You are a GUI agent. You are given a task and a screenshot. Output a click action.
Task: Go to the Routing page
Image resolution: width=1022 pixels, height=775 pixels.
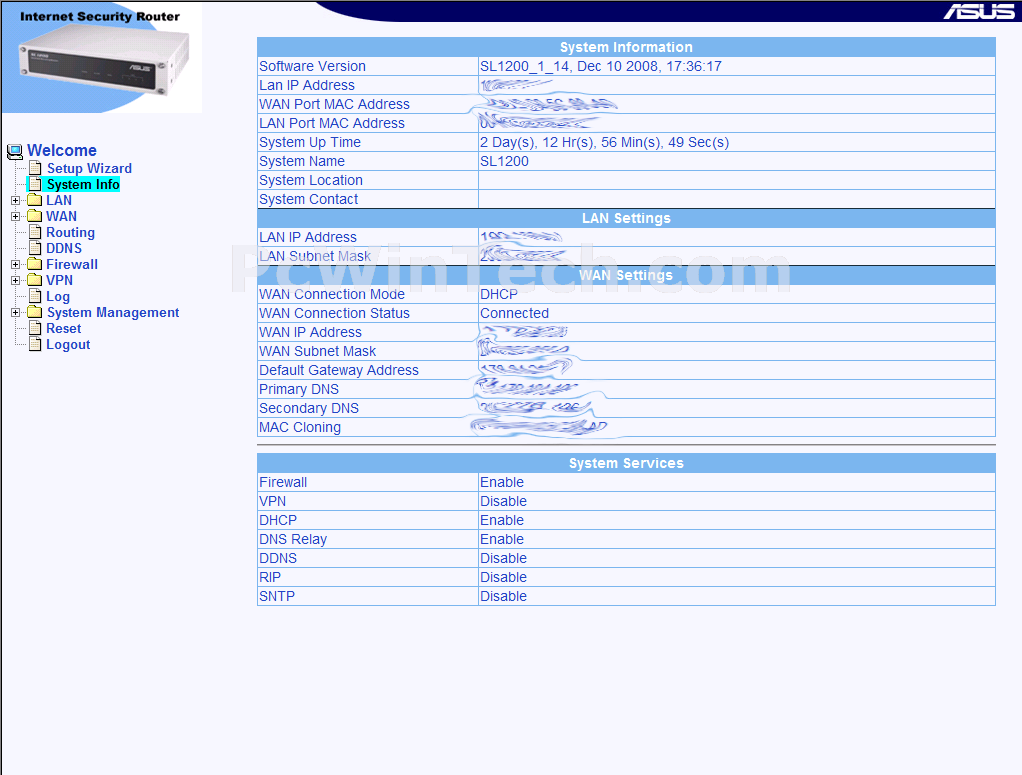[x=70, y=233]
